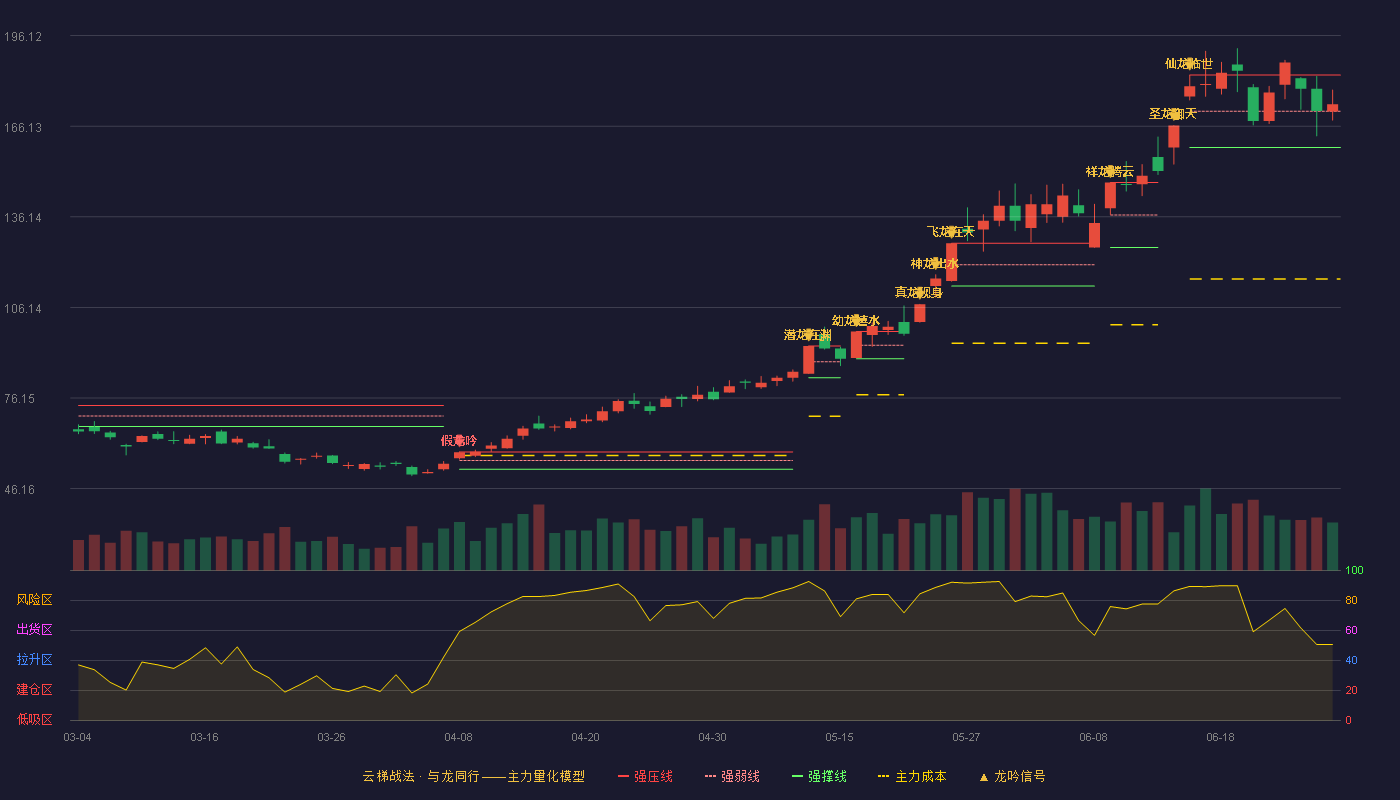This screenshot has width=1400, height=800.
Task: Click the 136.14 price axis label
Action: 23,218
